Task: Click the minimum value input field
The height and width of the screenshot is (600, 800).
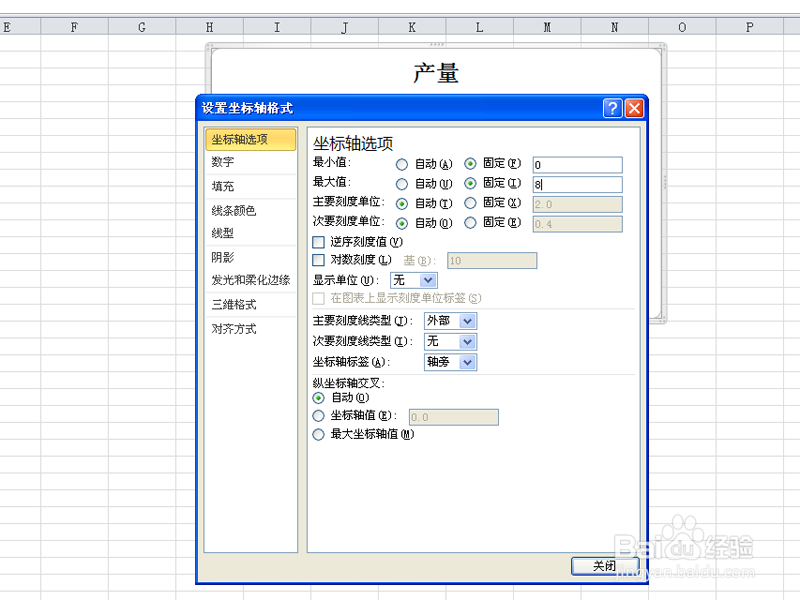Action: (x=578, y=165)
